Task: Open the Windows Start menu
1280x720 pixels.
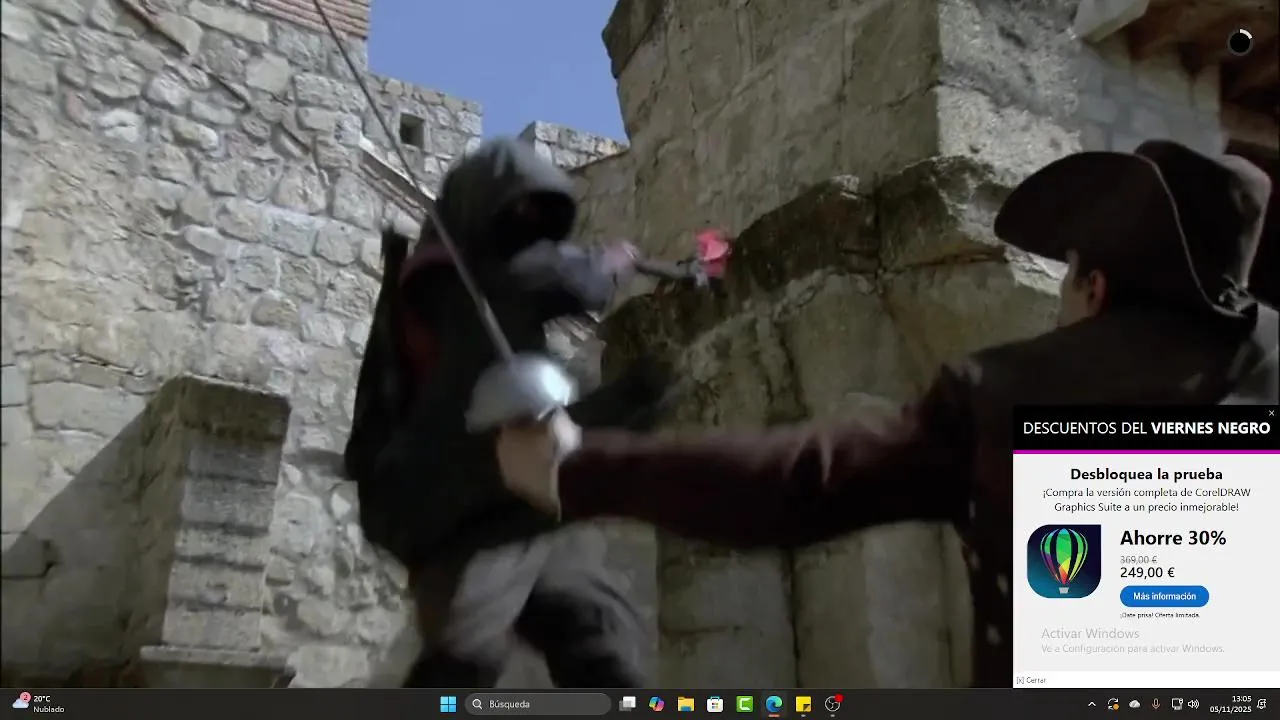Action: pos(448,704)
